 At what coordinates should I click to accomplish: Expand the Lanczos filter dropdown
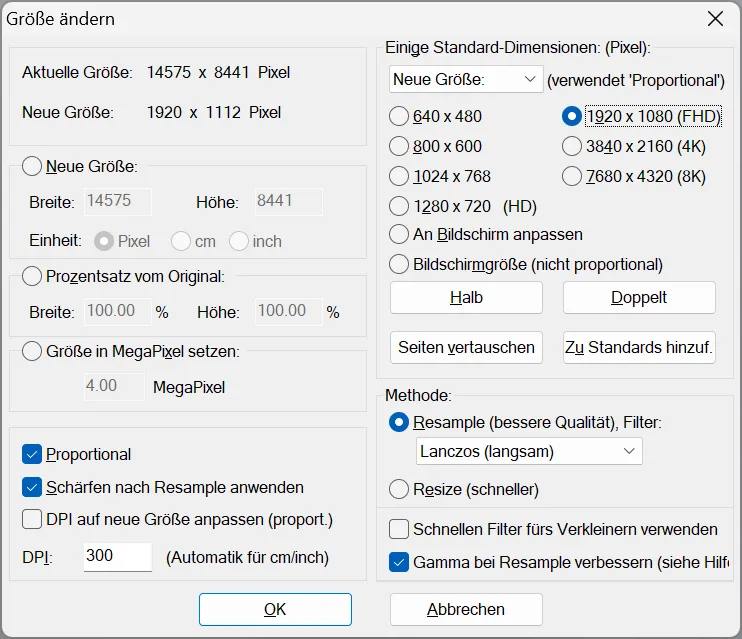[529, 452]
